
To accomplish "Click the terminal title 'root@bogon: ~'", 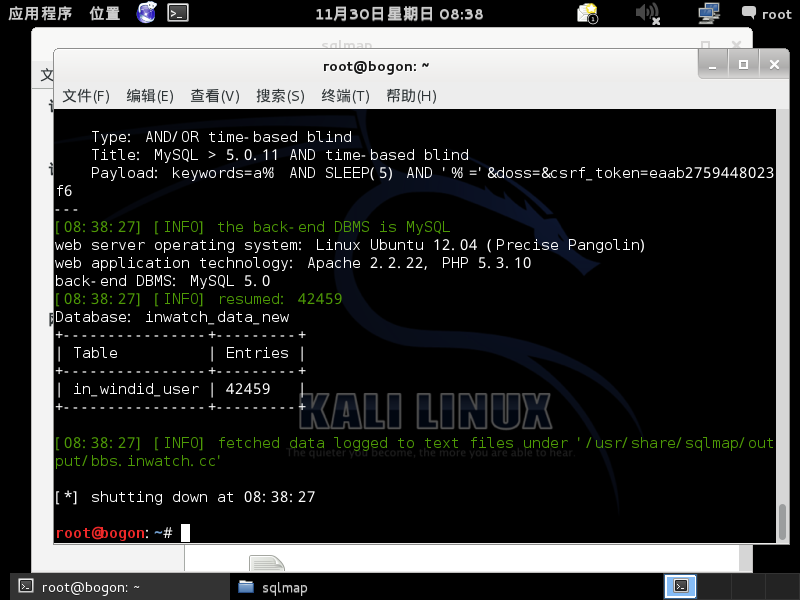I will (376, 66).
